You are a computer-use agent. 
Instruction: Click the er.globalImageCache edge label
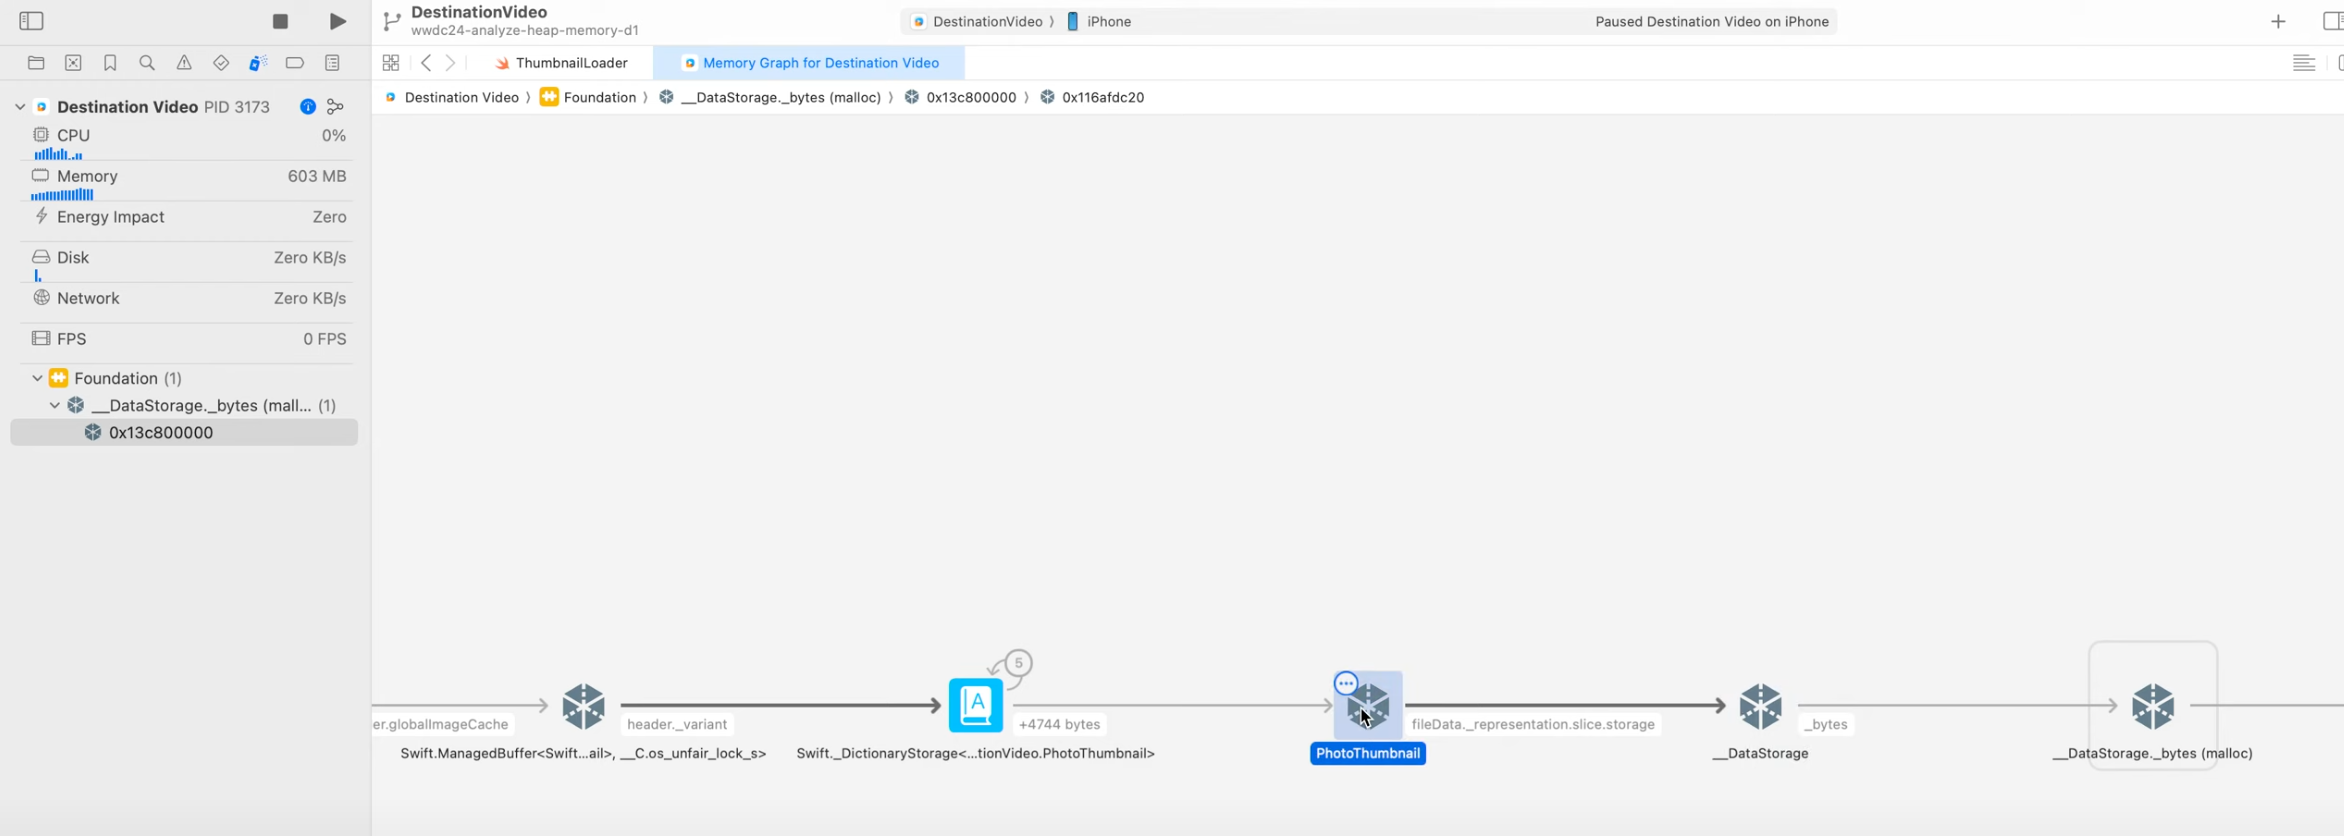pos(441,724)
